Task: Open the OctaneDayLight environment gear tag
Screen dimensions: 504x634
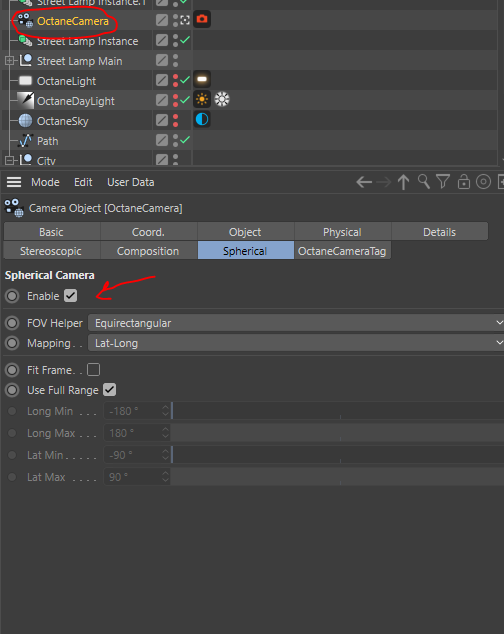Action: click(x=222, y=99)
